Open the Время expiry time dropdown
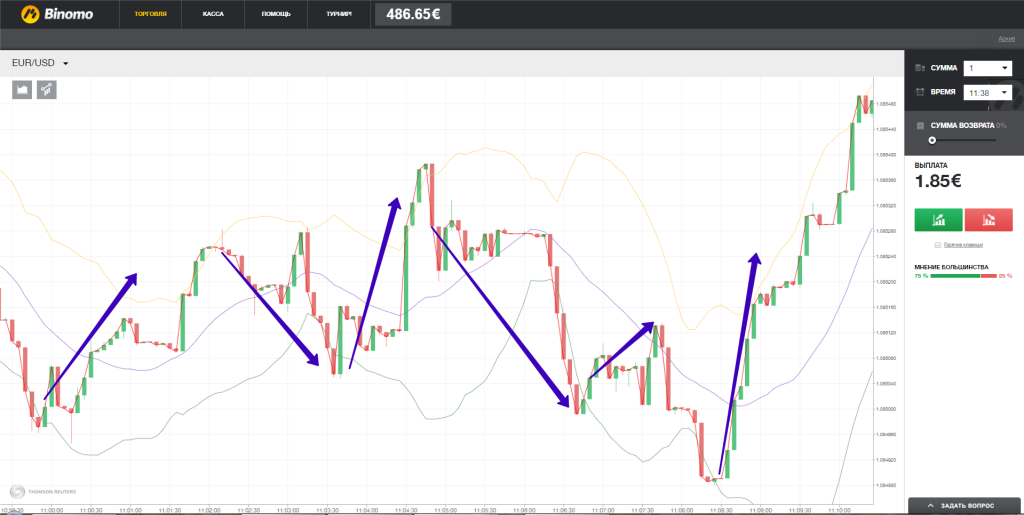This screenshot has width=1024, height=515. (987, 93)
